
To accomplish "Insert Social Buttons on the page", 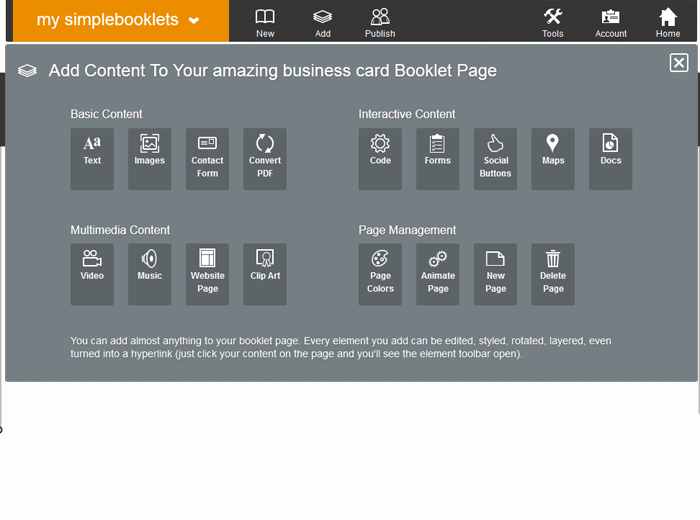I will (495, 158).
